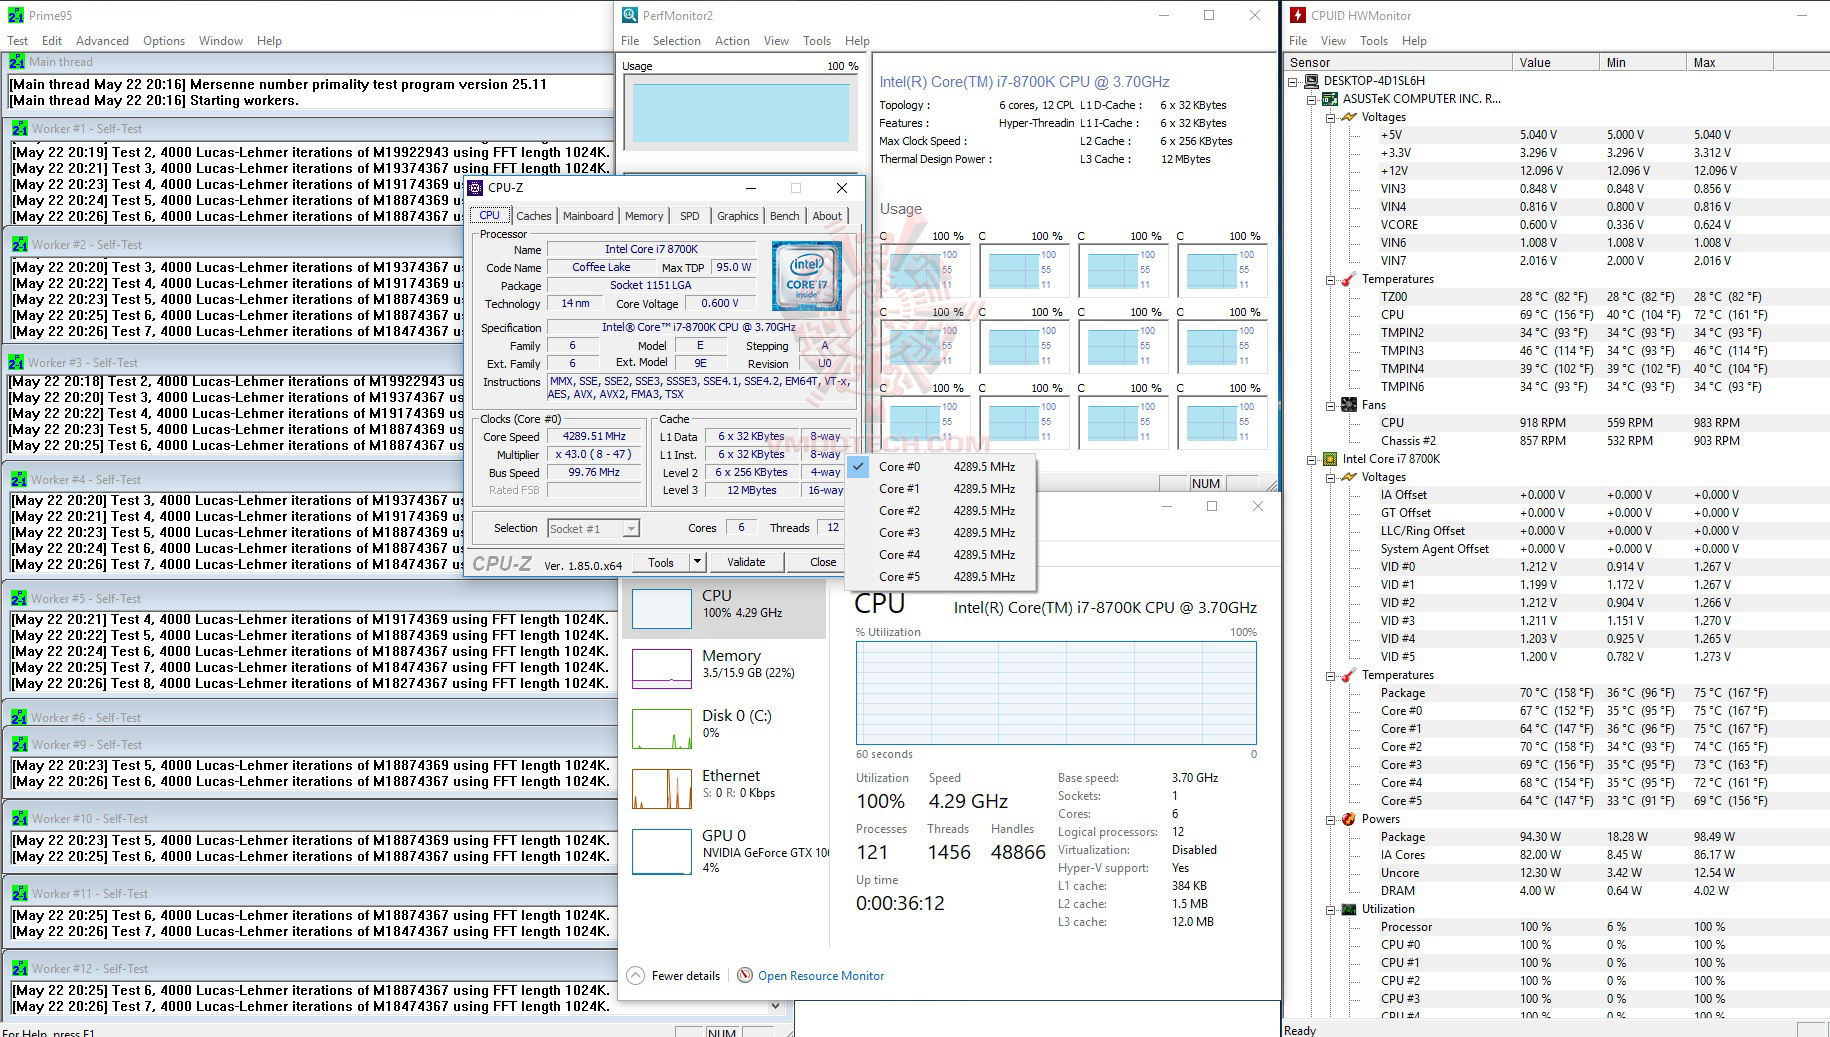Select the Ethernet graph thumbnail

coord(662,789)
